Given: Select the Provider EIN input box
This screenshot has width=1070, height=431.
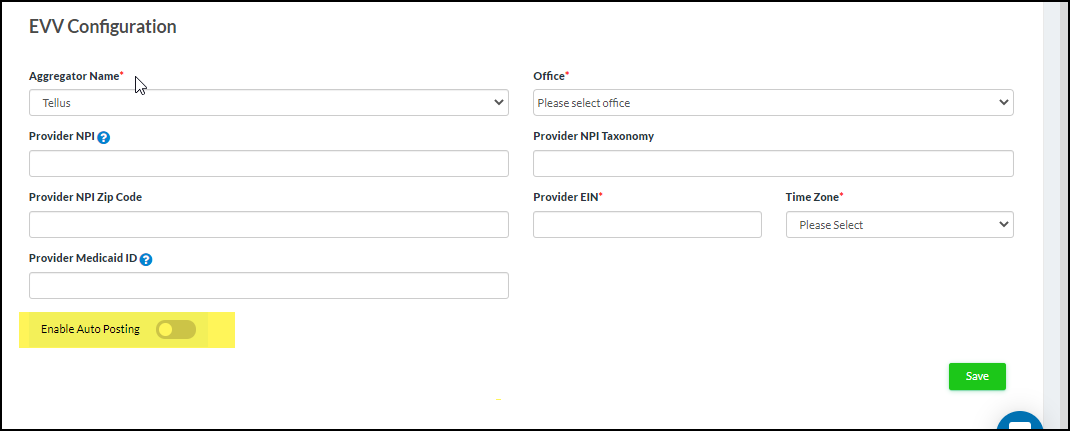Looking at the screenshot, I should [647, 225].
